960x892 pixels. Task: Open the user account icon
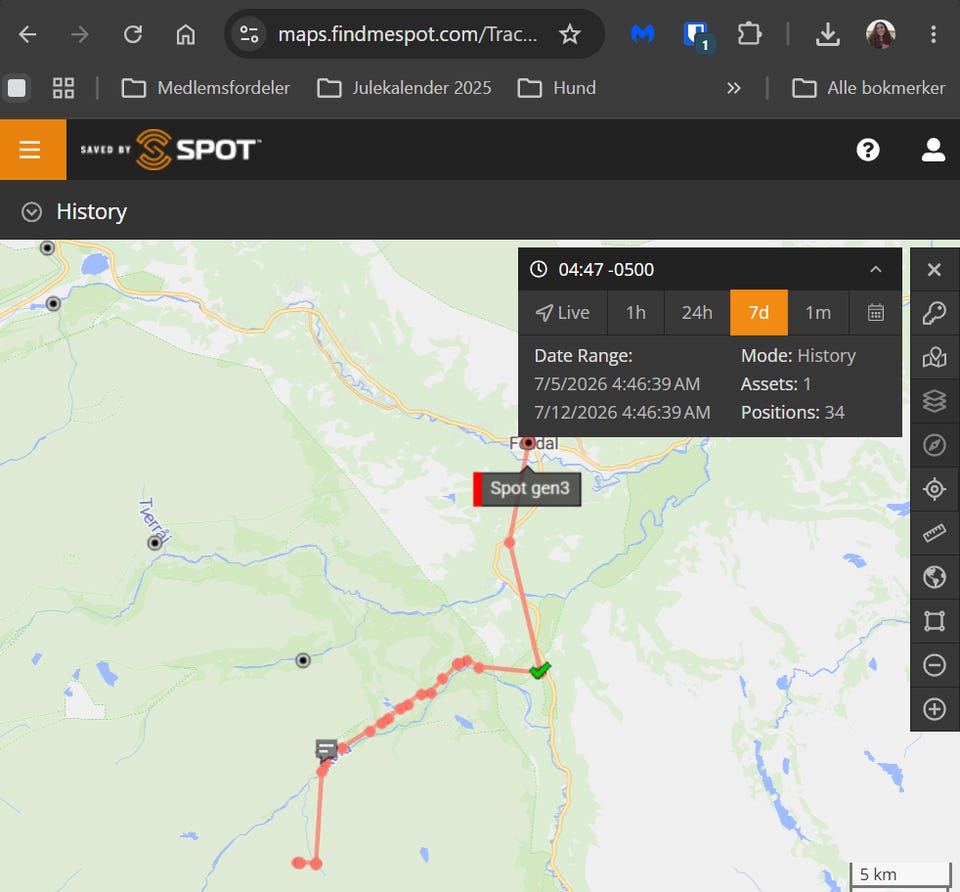coord(933,150)
